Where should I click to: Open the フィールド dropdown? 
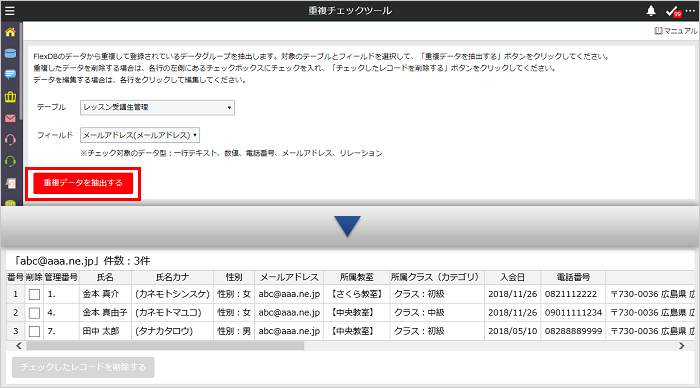(140, 135)
